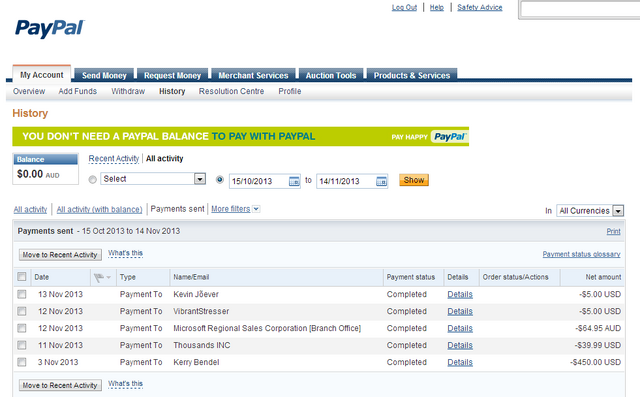Viewport: 640px width, 397px height.
Task: Click the -$64.95 AUD amount
Action: (598, 328)
